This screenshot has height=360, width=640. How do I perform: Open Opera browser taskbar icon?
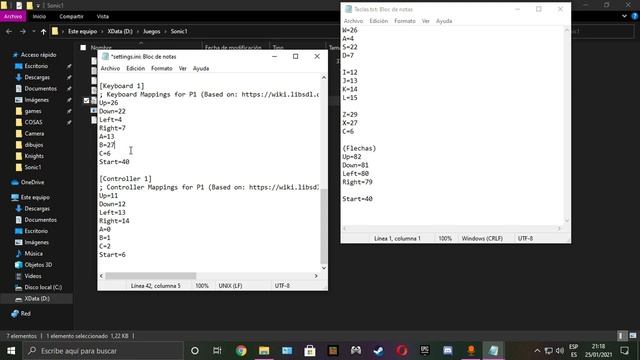coord(402,351)
